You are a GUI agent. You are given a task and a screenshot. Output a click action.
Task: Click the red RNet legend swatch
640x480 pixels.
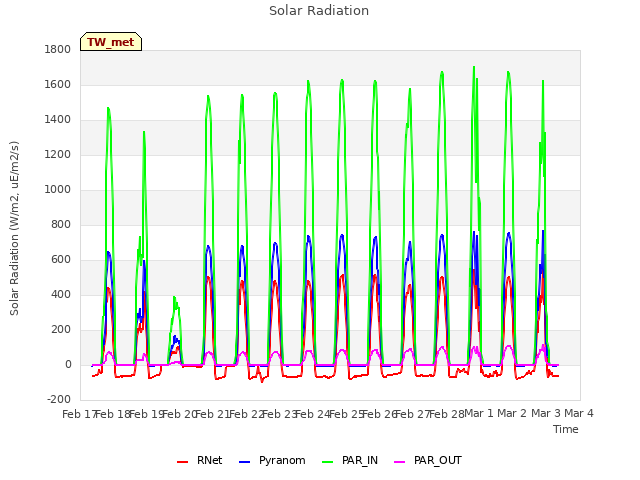click(182, 462)
